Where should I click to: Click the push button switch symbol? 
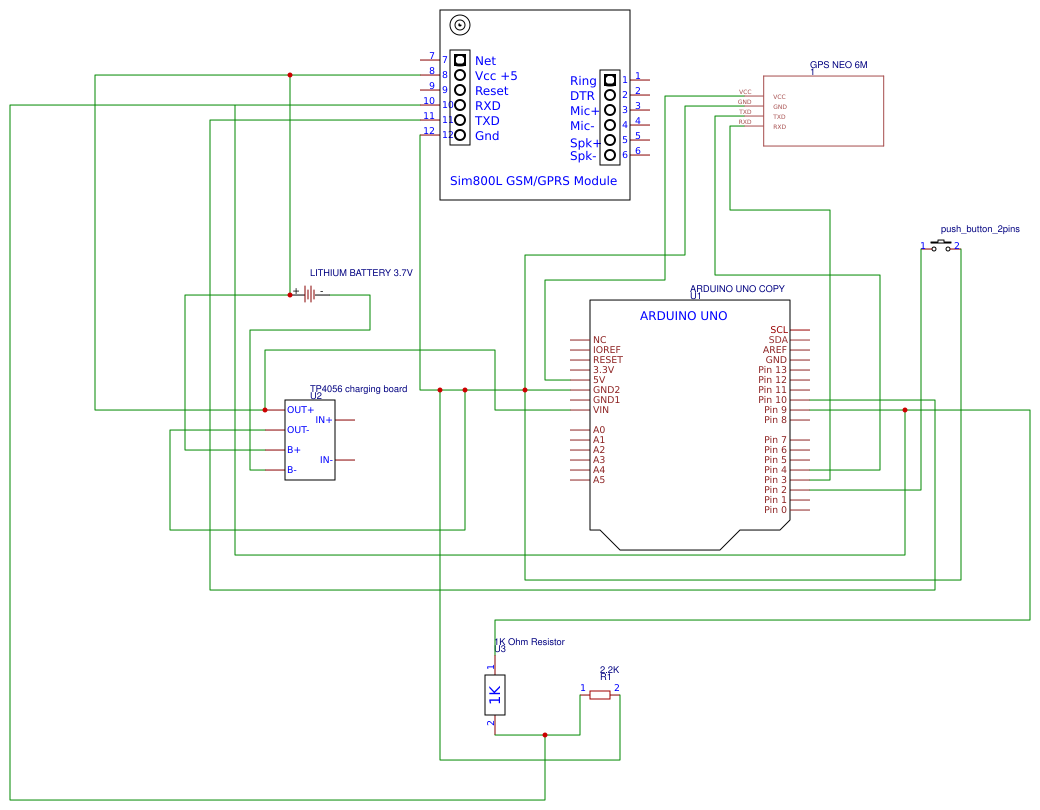coord(941,245)
